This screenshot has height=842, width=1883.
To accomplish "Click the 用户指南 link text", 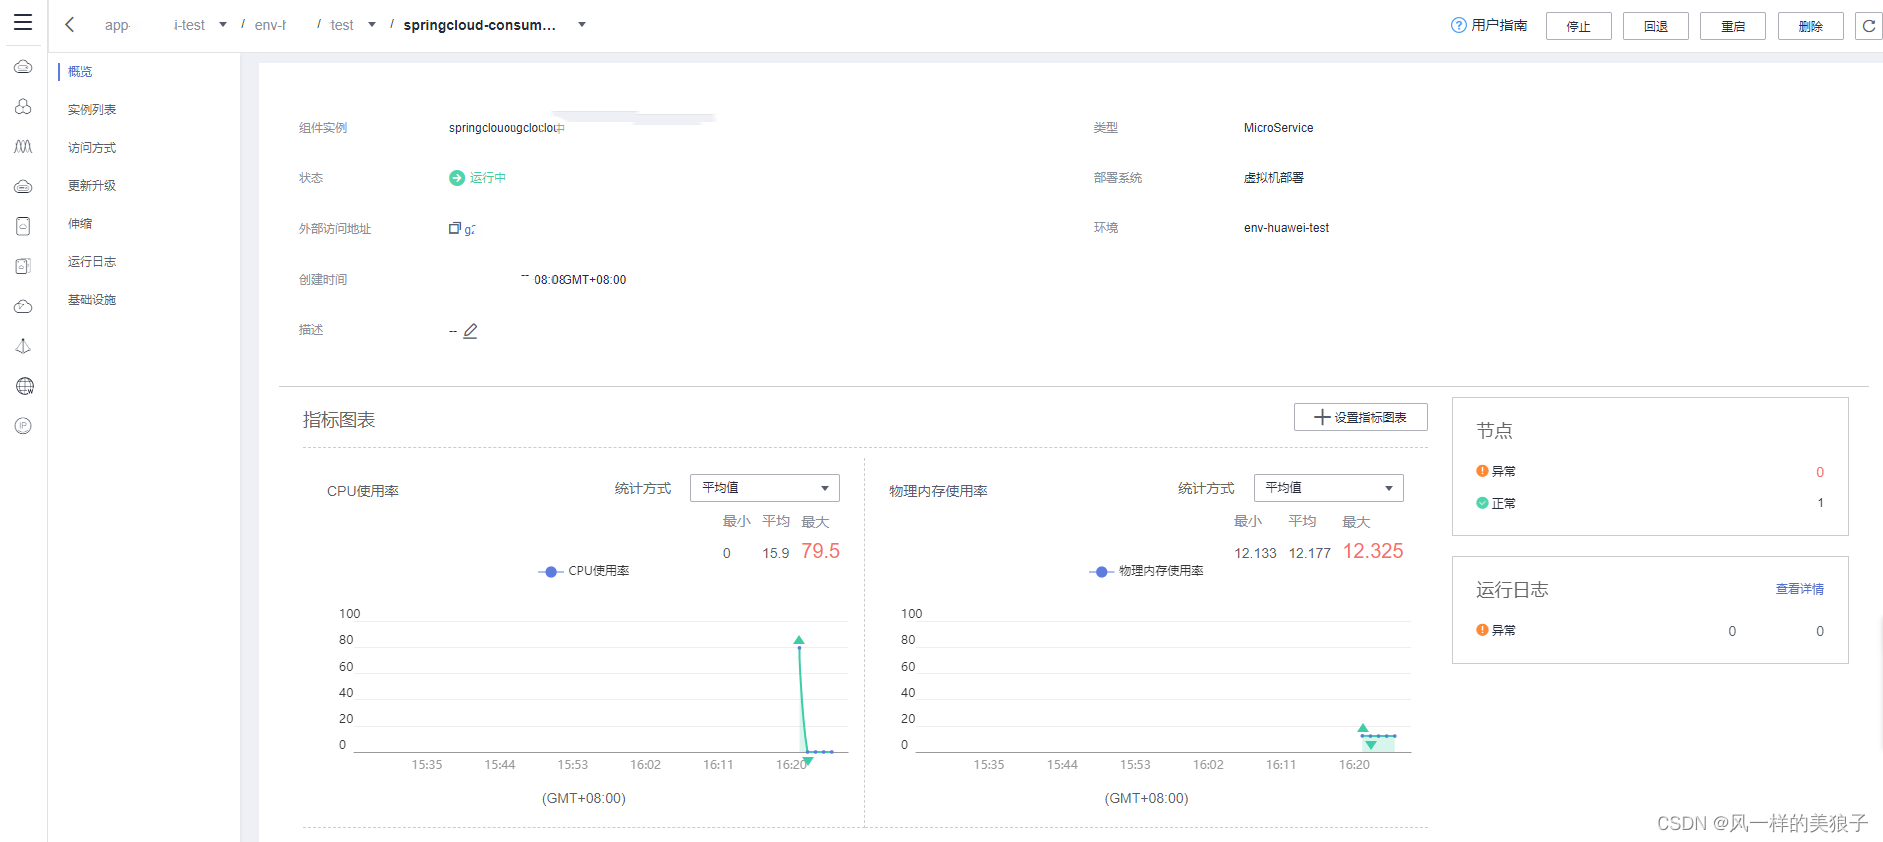I will 1499,25.
